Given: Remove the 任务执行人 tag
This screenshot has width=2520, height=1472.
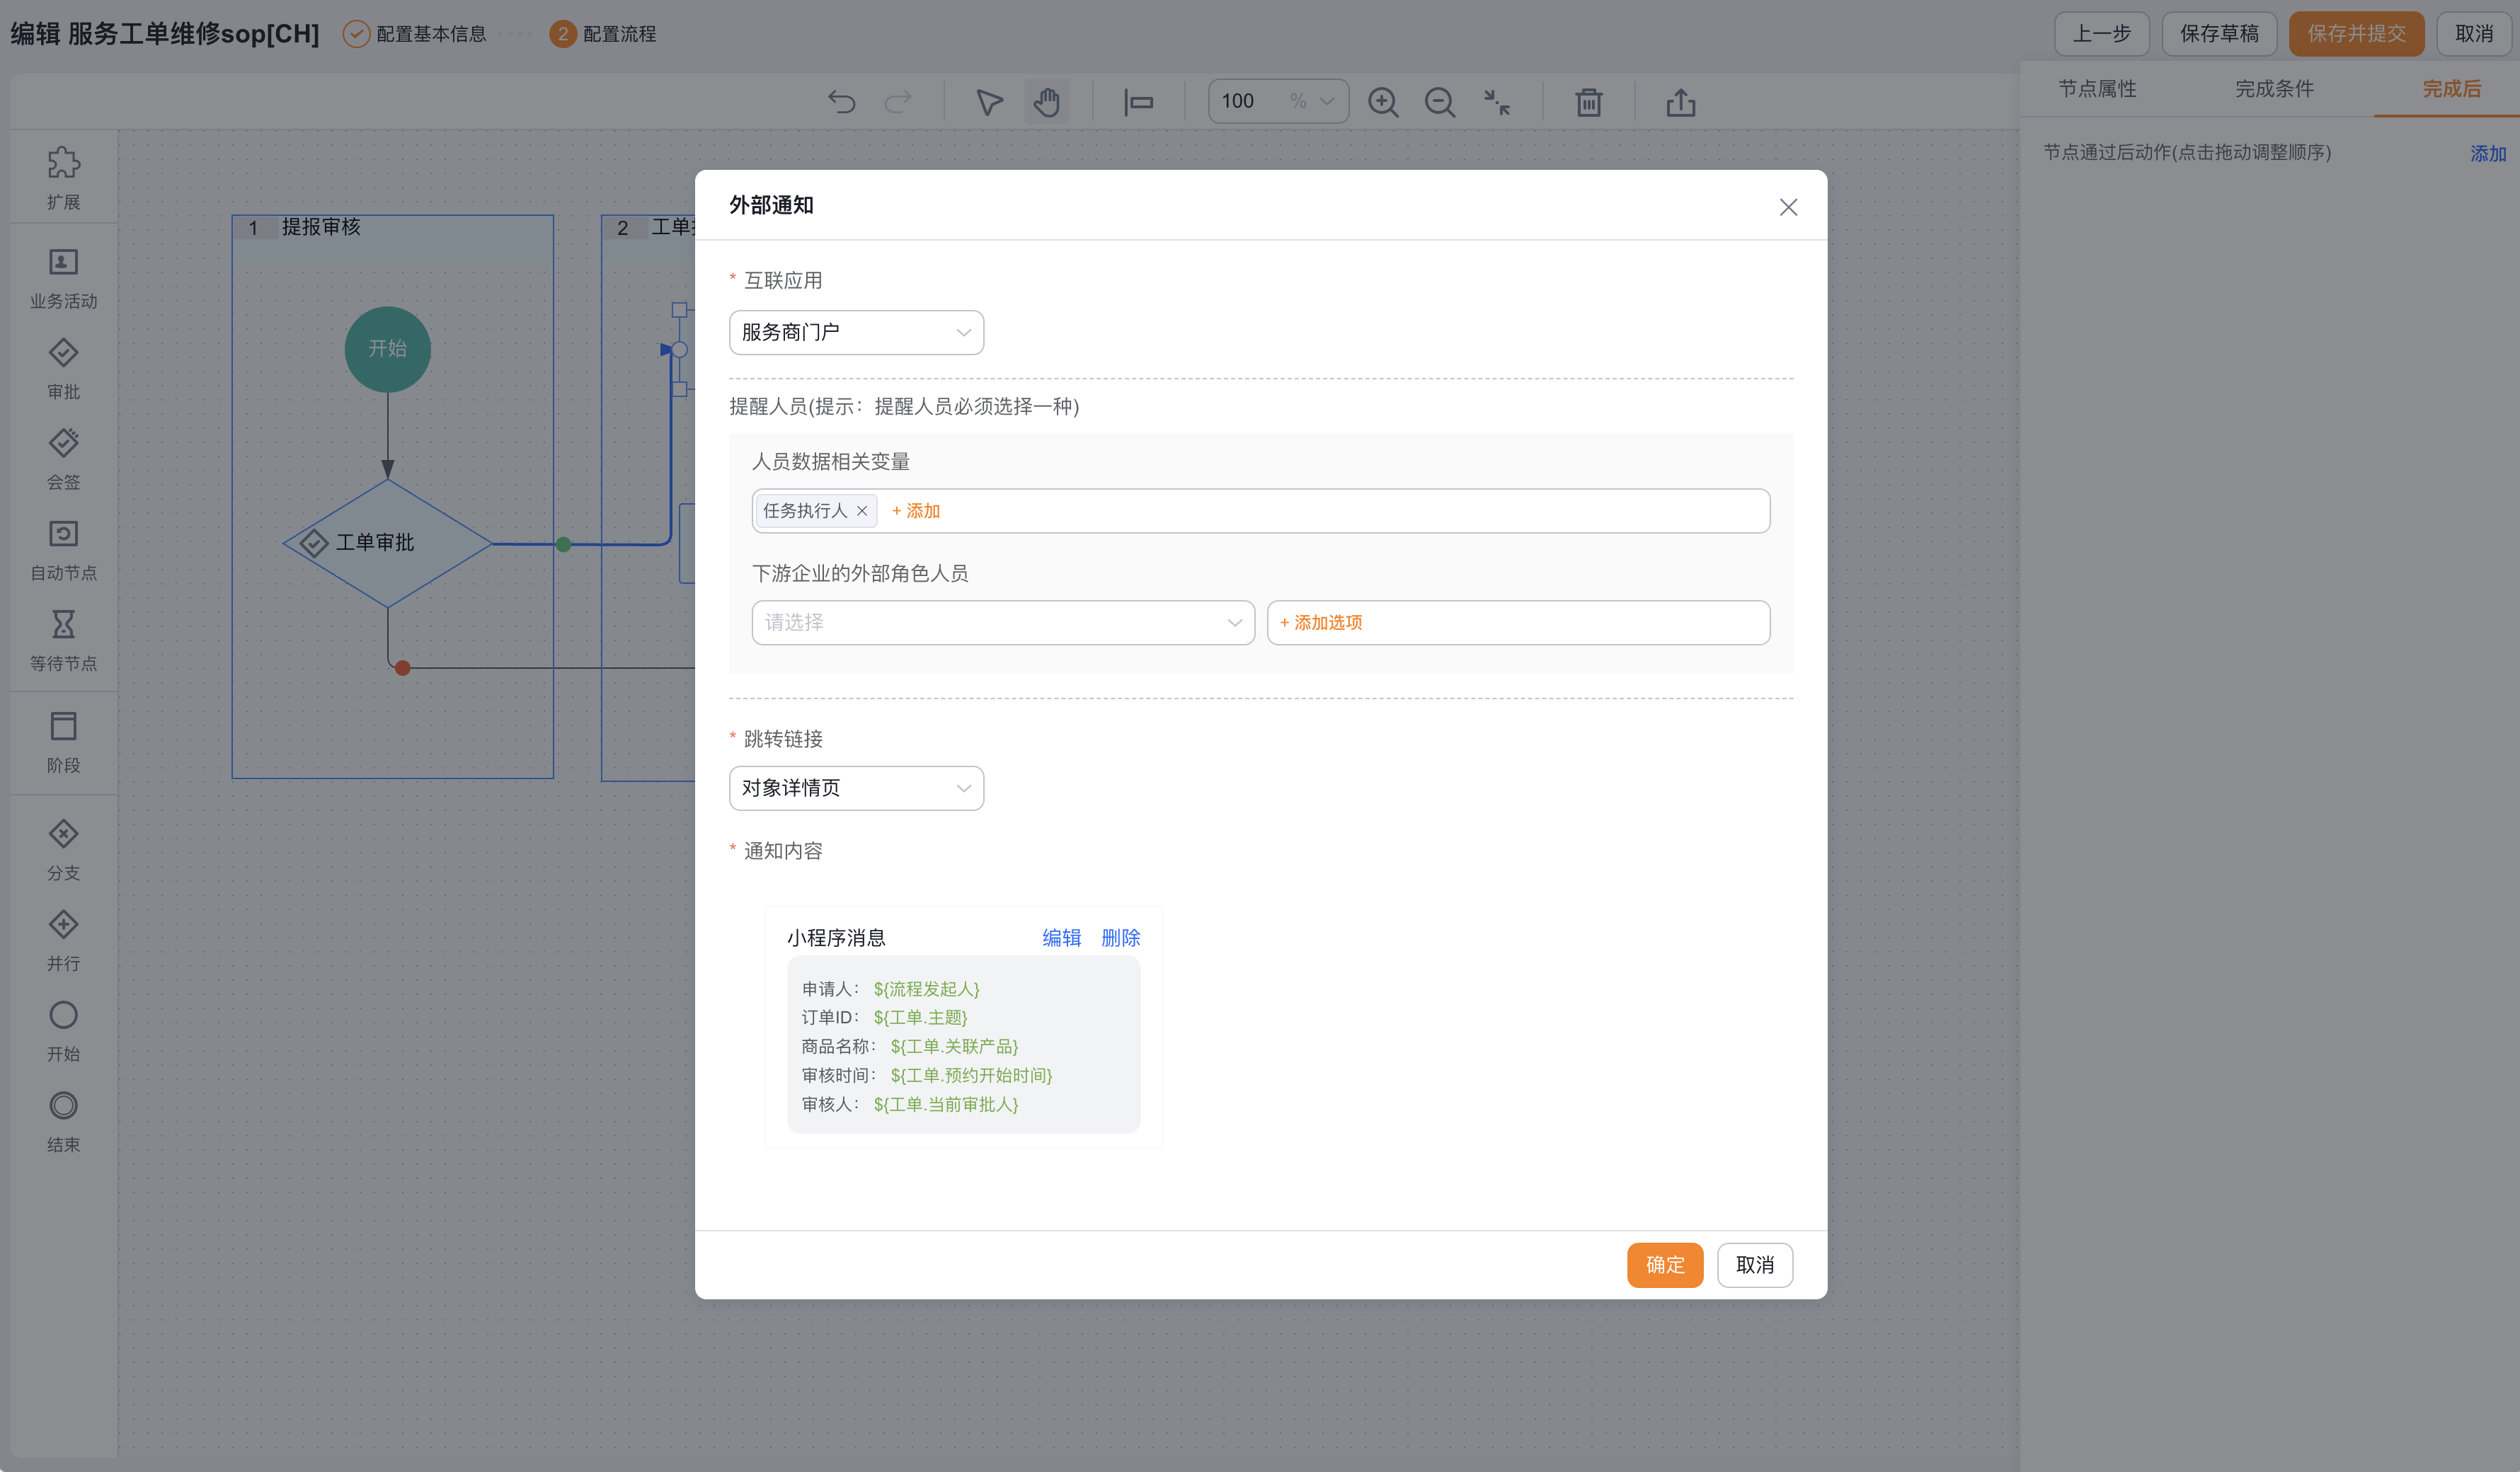Looking at the screenshot, I should point(862,510).
